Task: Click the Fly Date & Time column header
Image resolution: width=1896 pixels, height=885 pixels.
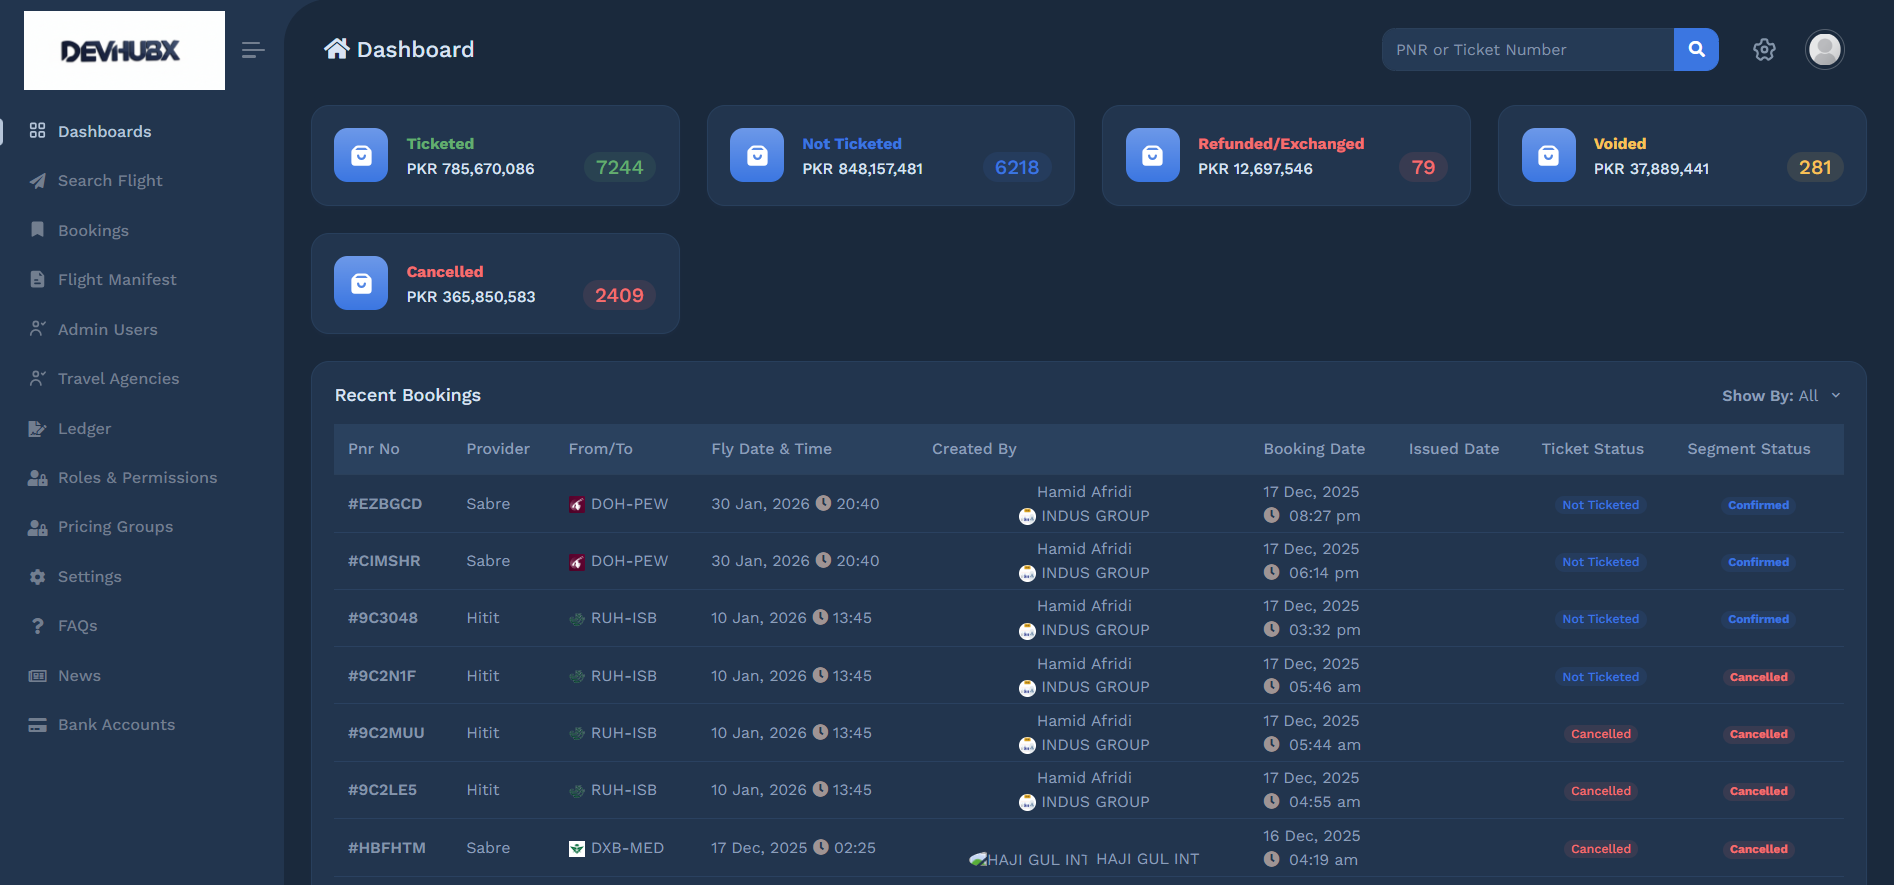Action: [771, 449]
